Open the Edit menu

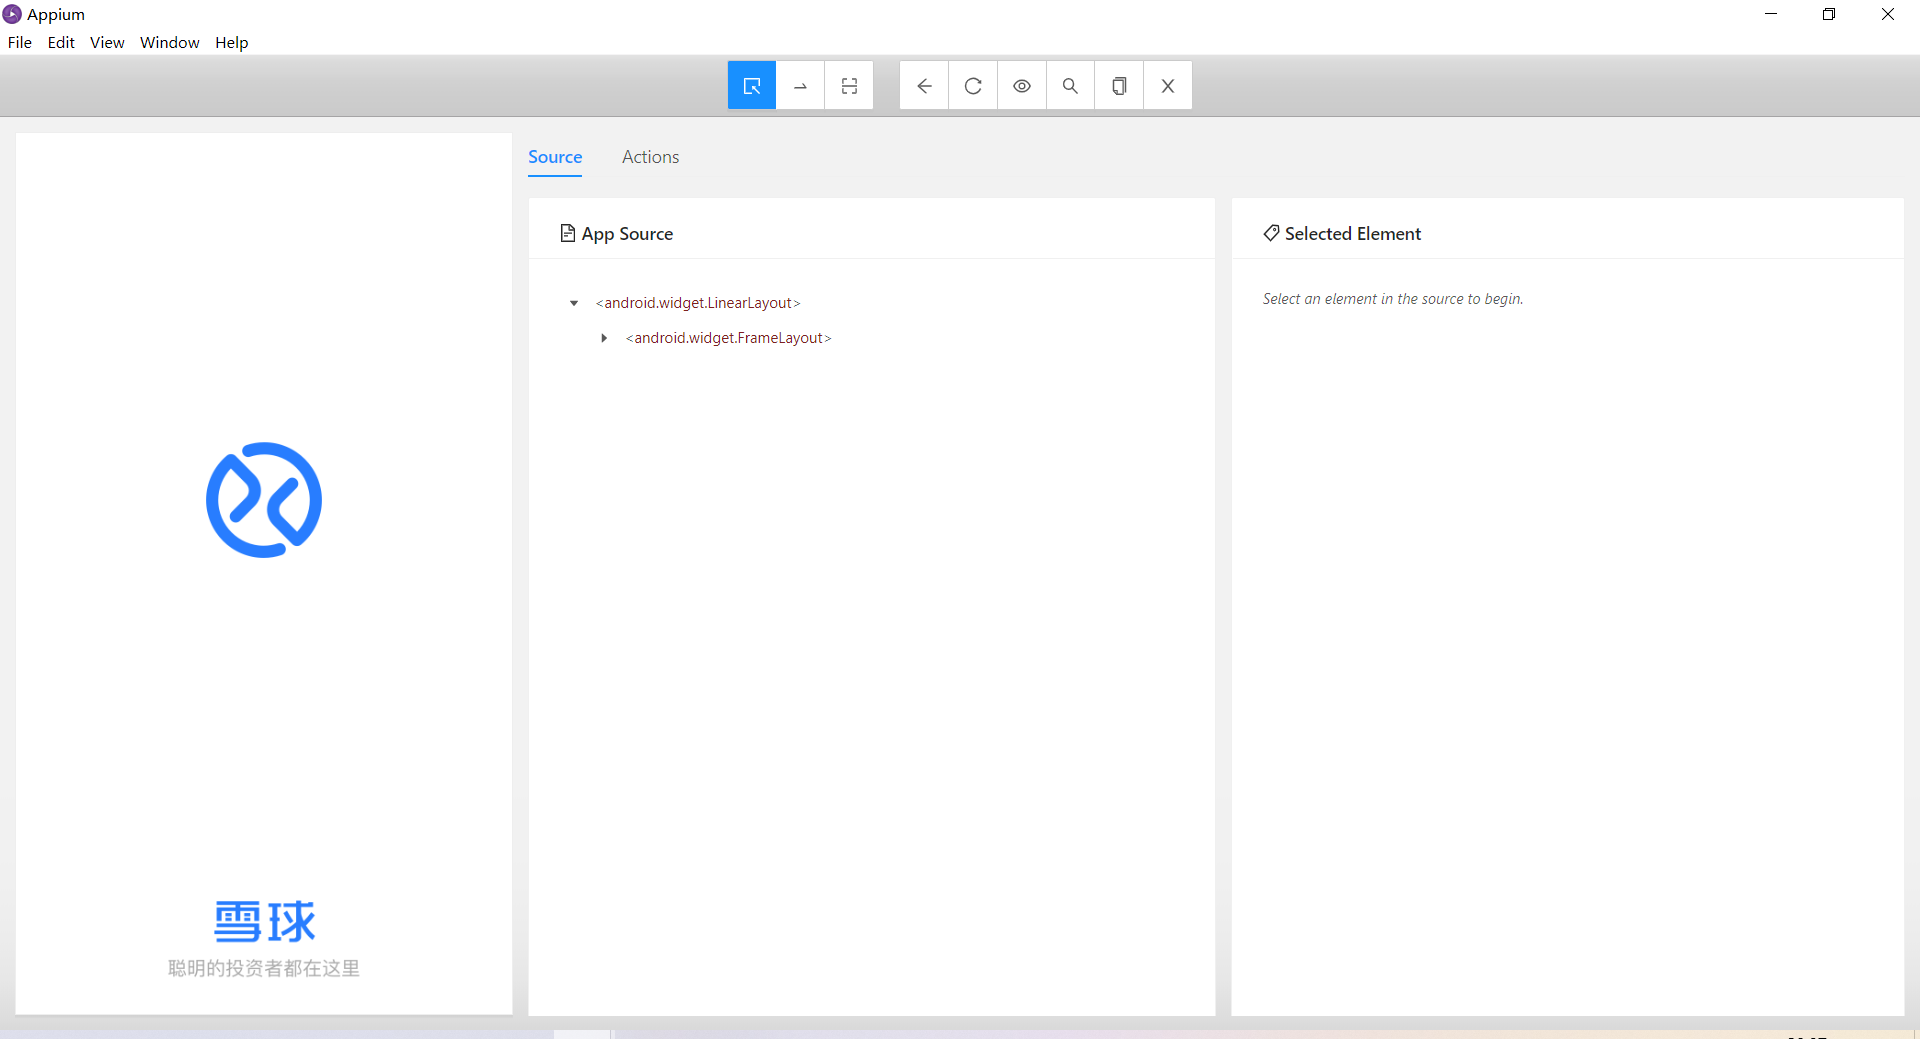(x=61, y=42)
